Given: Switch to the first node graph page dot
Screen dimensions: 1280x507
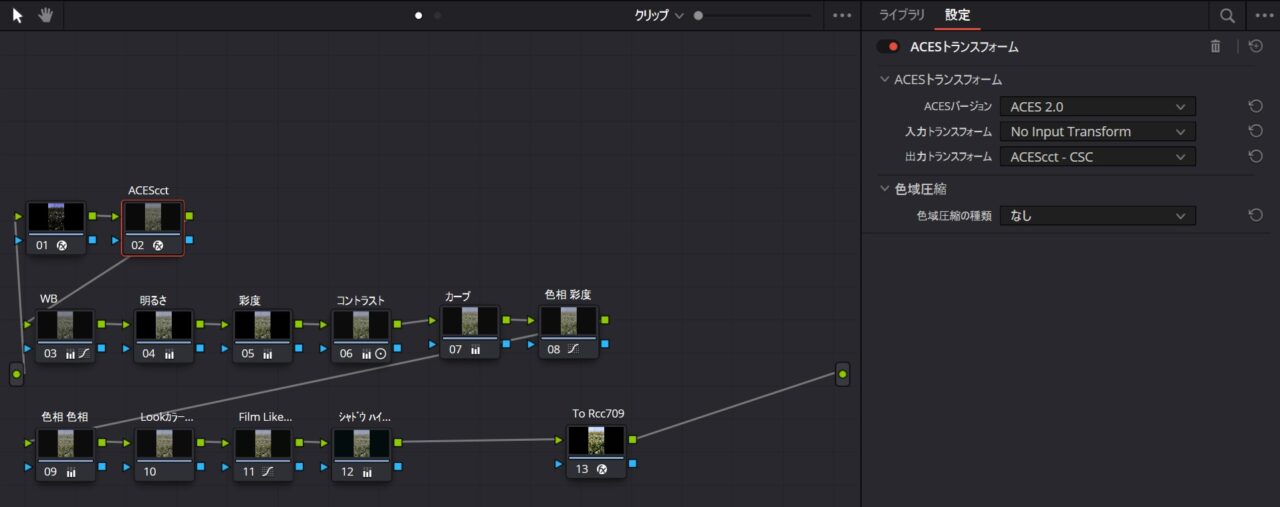Looking at the screenshot, I should tap(419, 15).
